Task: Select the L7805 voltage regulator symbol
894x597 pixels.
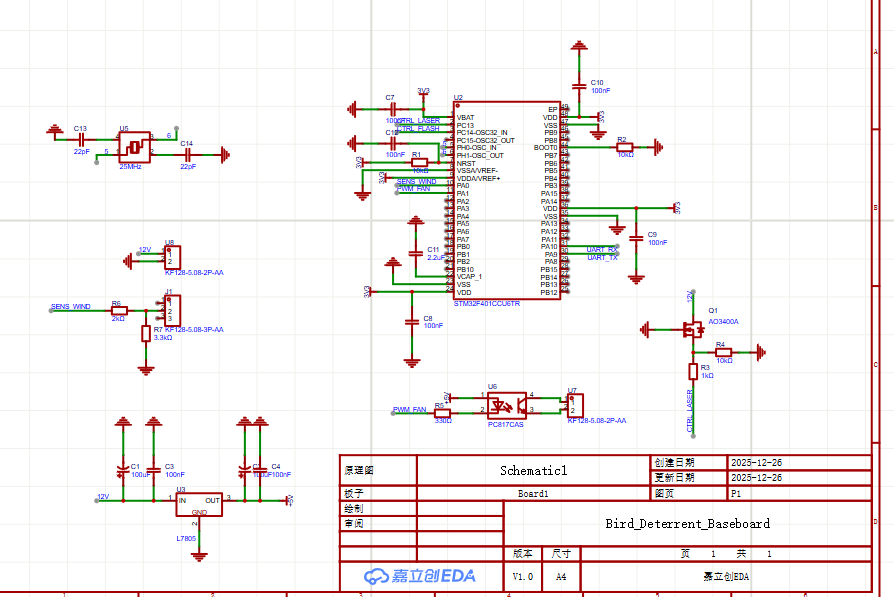Action: [x=200, y=504]
